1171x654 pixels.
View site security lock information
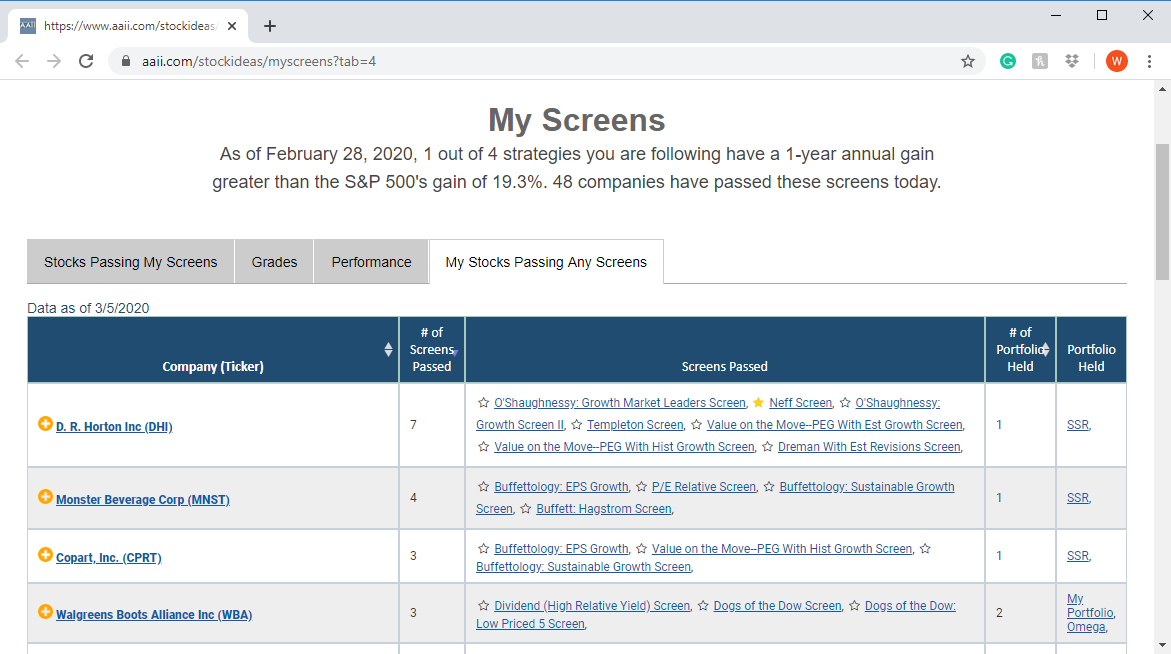[125, 61]
